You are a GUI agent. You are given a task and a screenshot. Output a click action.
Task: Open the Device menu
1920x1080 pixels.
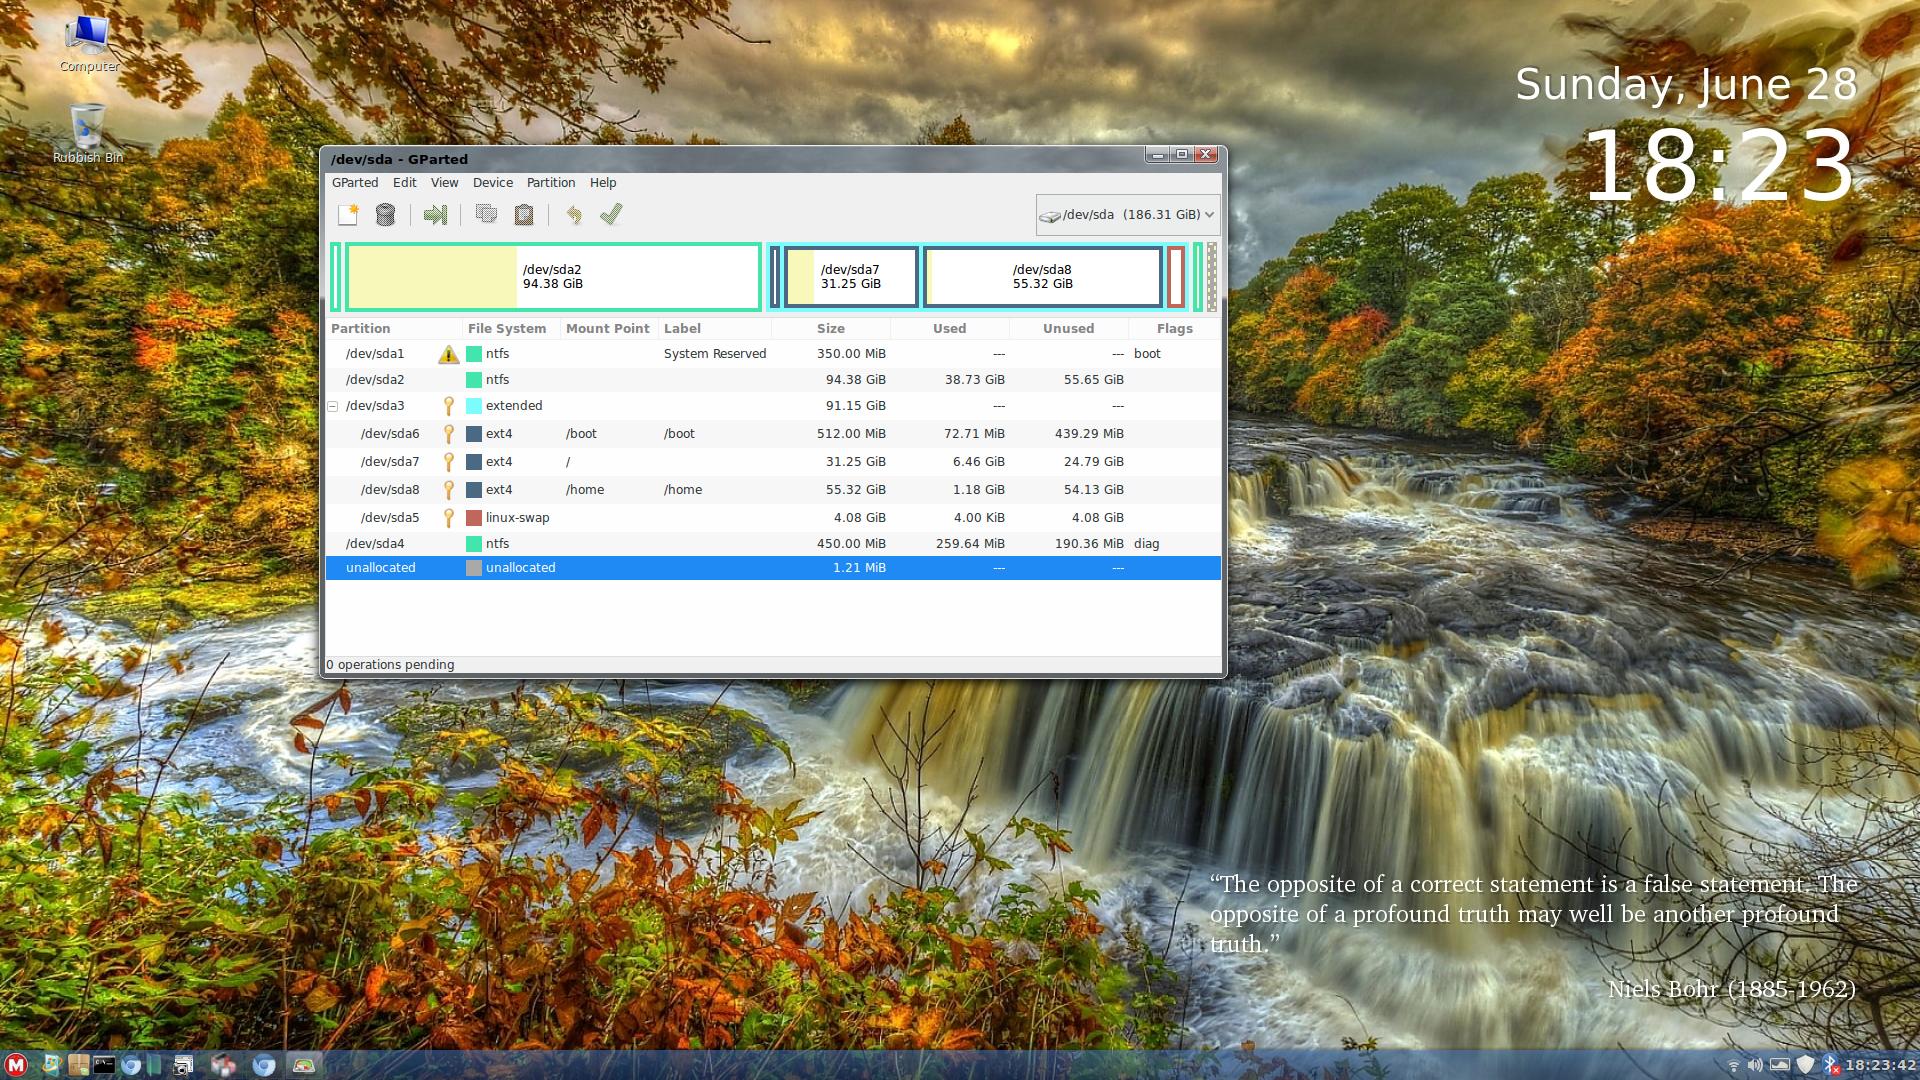click(x=492, y=183)
